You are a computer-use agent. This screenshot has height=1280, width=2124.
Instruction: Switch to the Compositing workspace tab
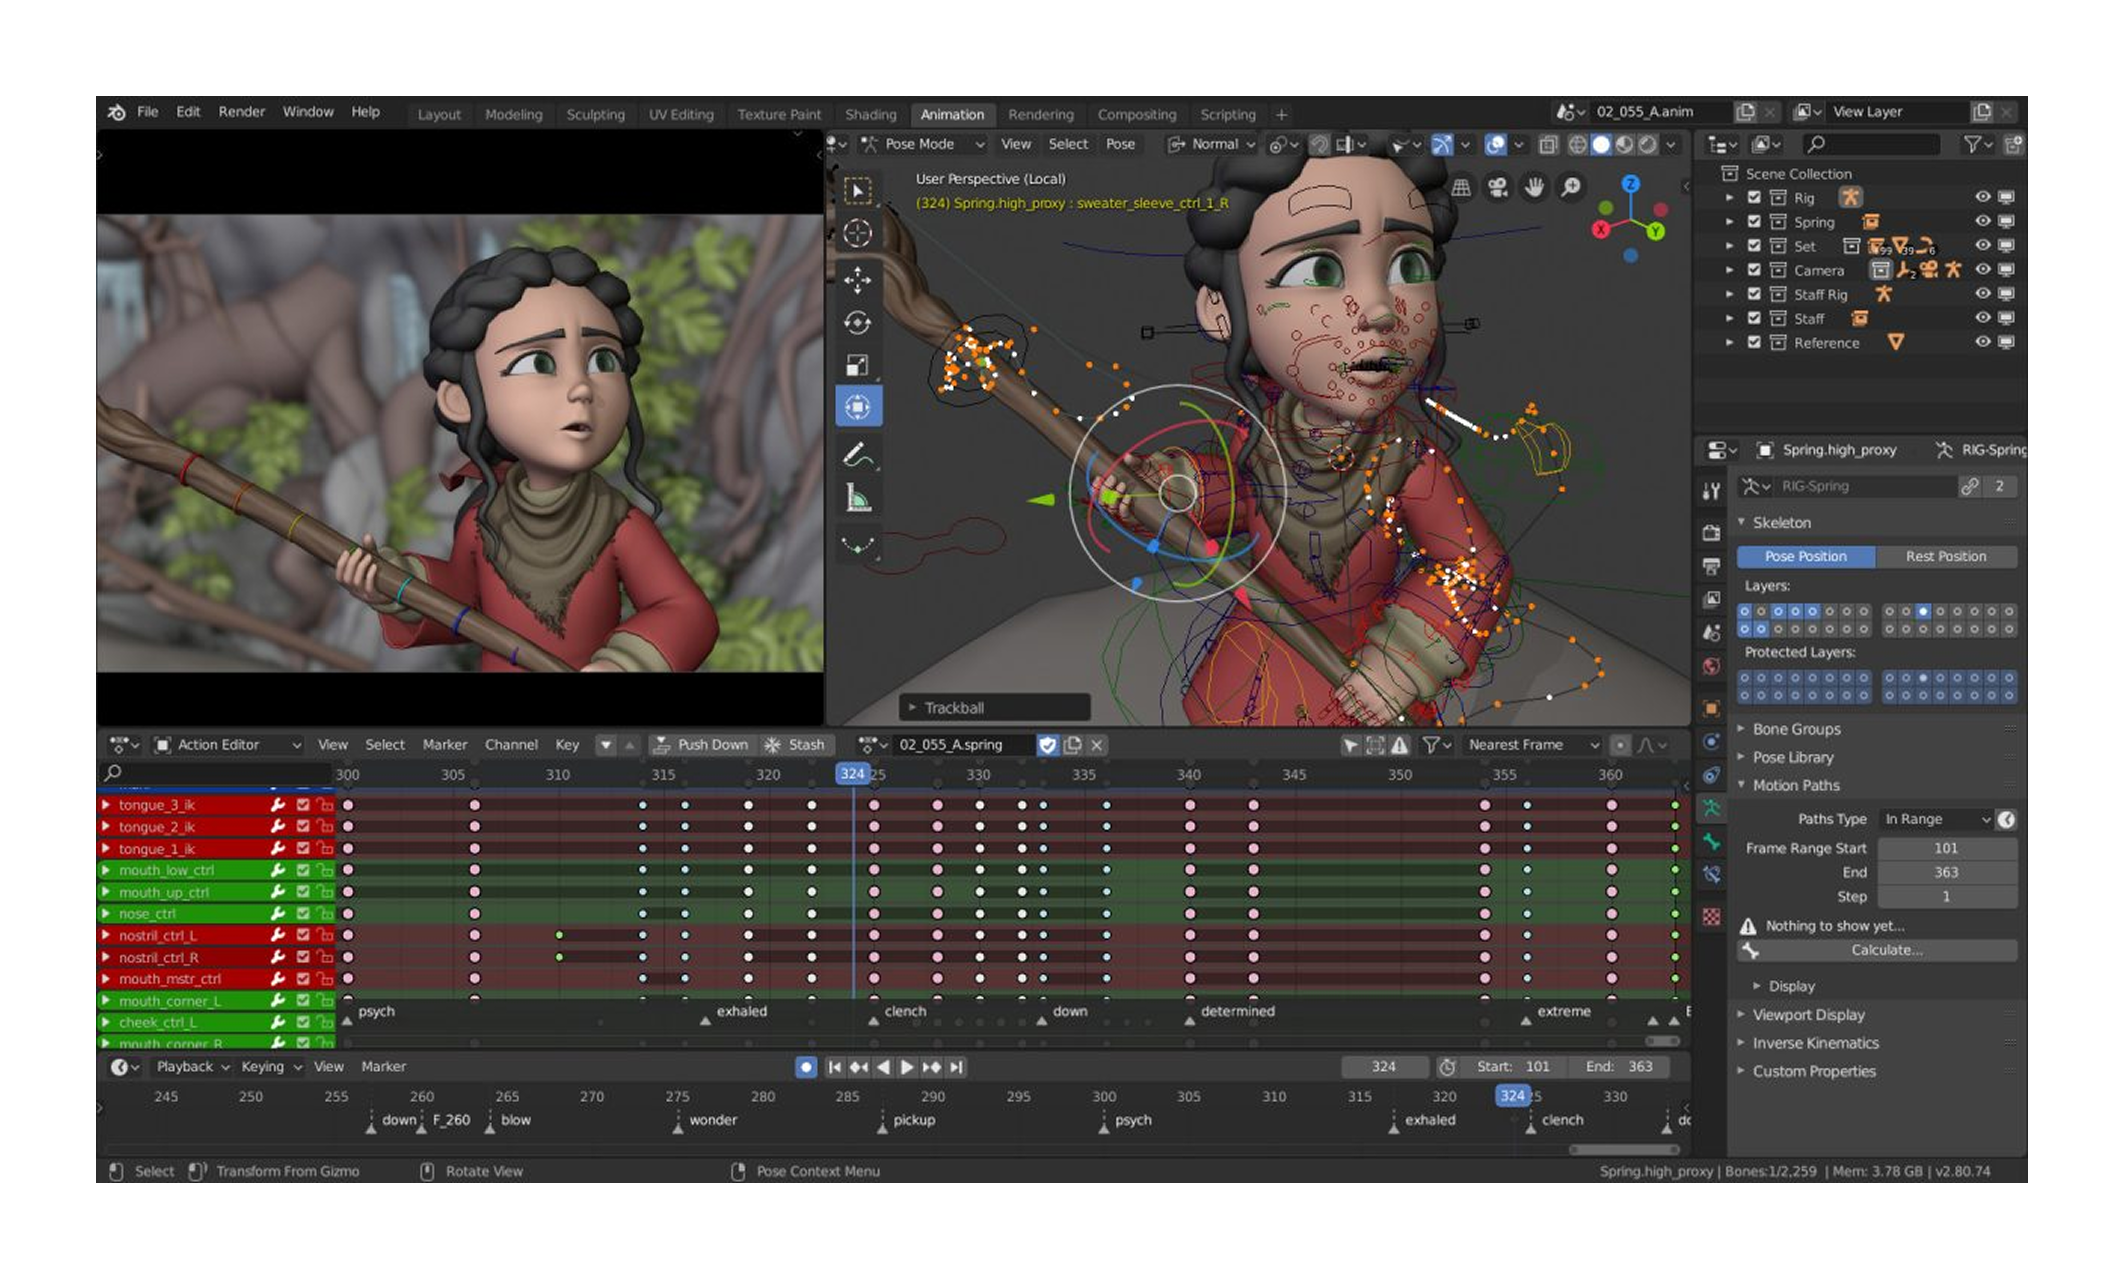pyautogui.click(x=1137, y=114)
